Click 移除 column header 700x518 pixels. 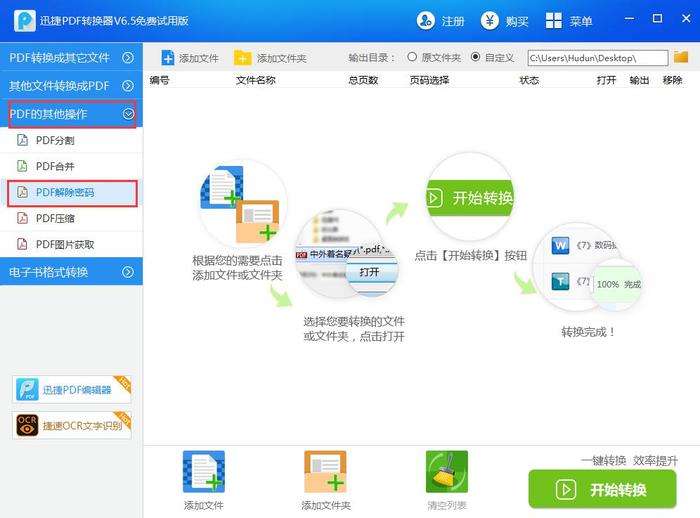coord(672,80)
